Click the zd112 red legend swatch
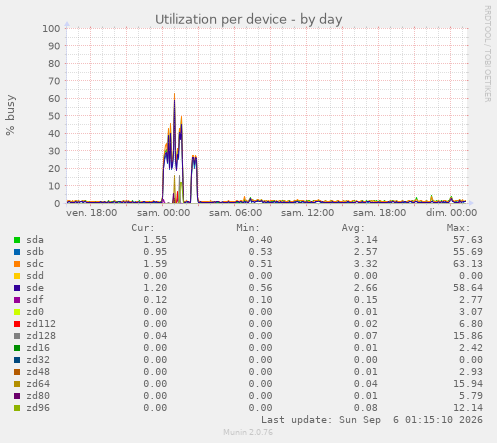Screen dimensions: 497x443 [x=17, y=324]
